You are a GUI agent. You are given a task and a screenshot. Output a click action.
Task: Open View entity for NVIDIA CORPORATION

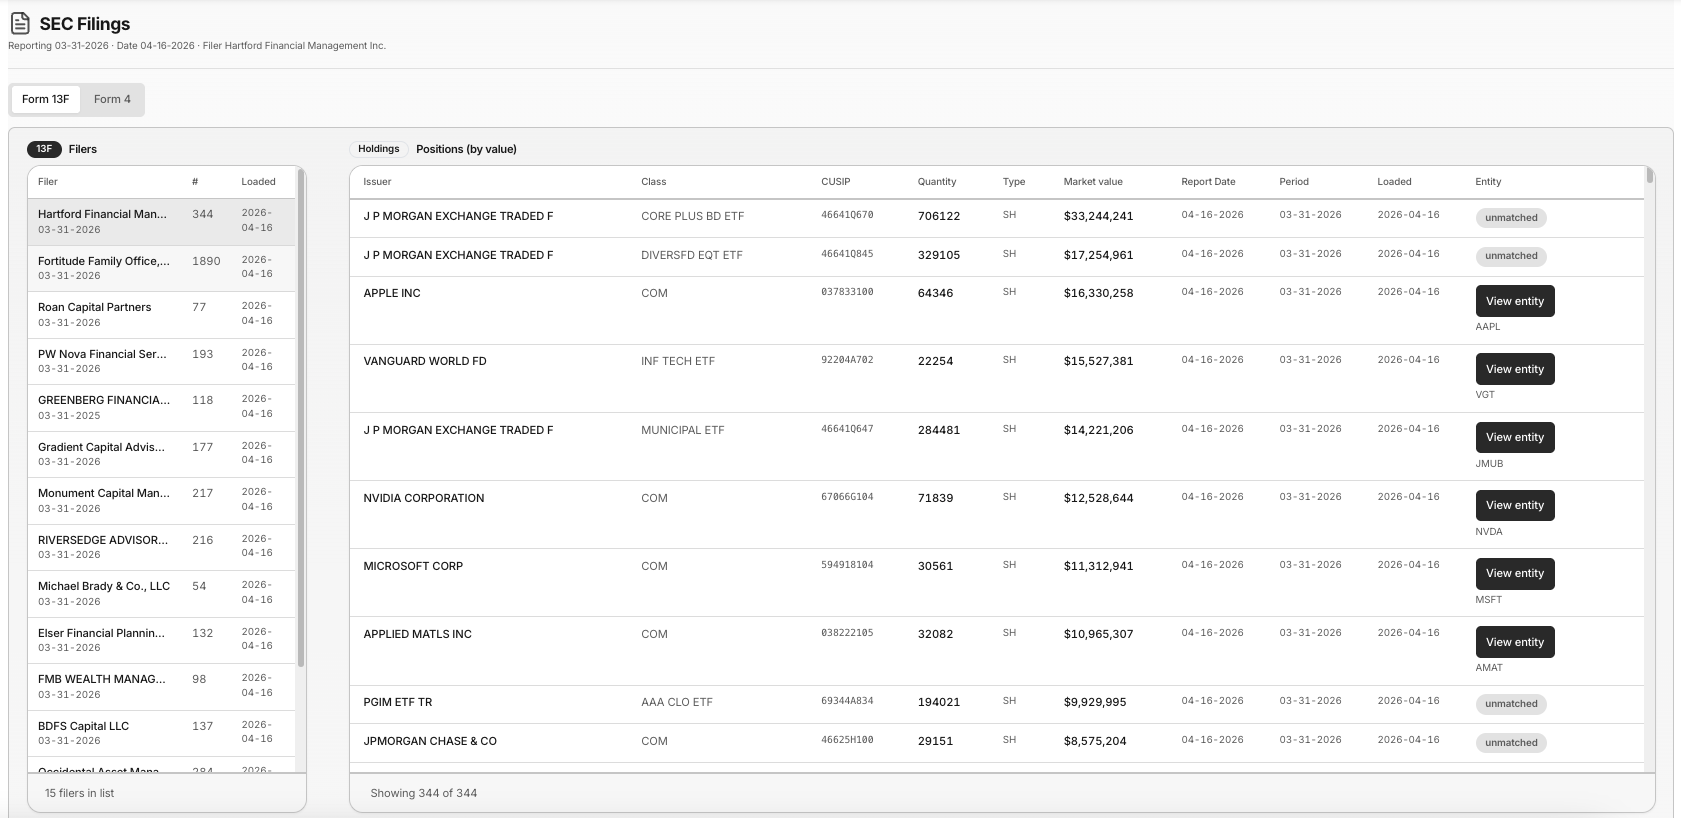coord(1515,505)
